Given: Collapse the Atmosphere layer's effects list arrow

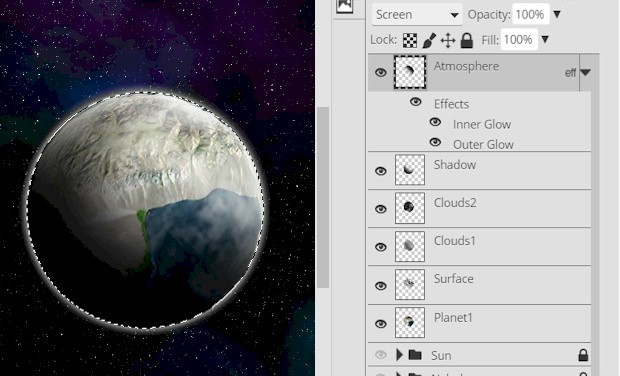Looking at the screenshot, I should tap(586, 73).
